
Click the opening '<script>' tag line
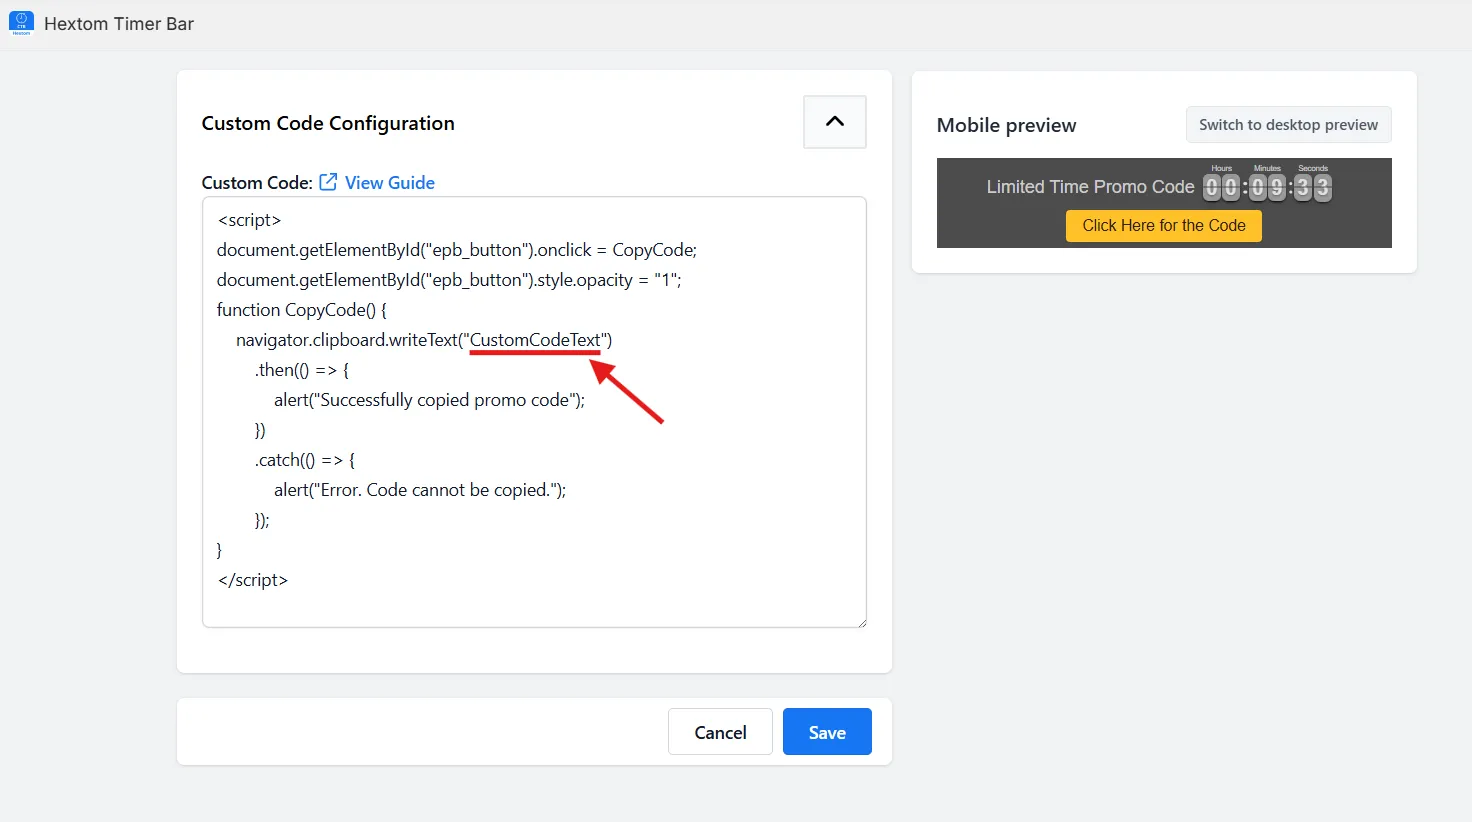249,220
